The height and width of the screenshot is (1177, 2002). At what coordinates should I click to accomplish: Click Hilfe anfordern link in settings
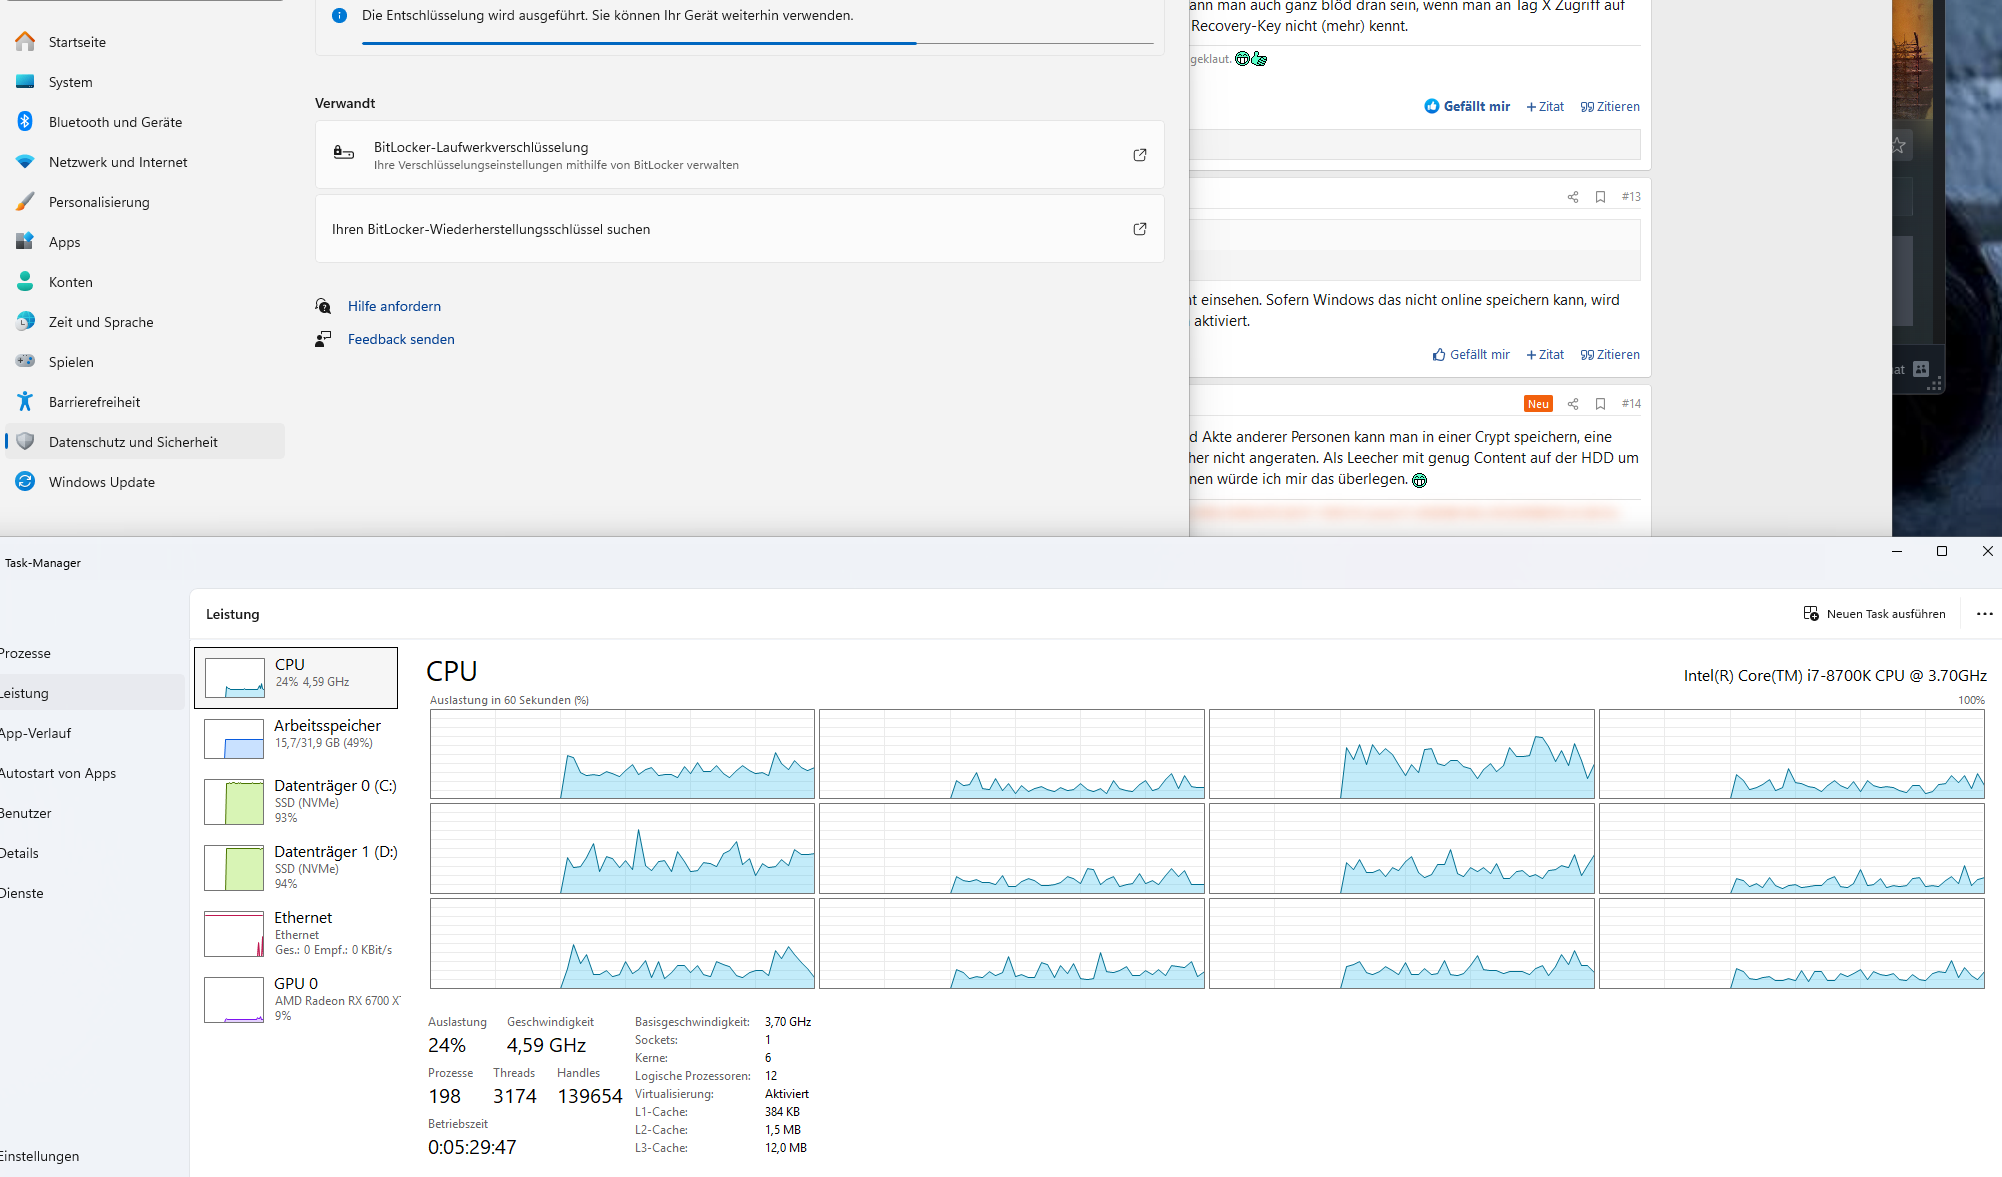(394, 305)
